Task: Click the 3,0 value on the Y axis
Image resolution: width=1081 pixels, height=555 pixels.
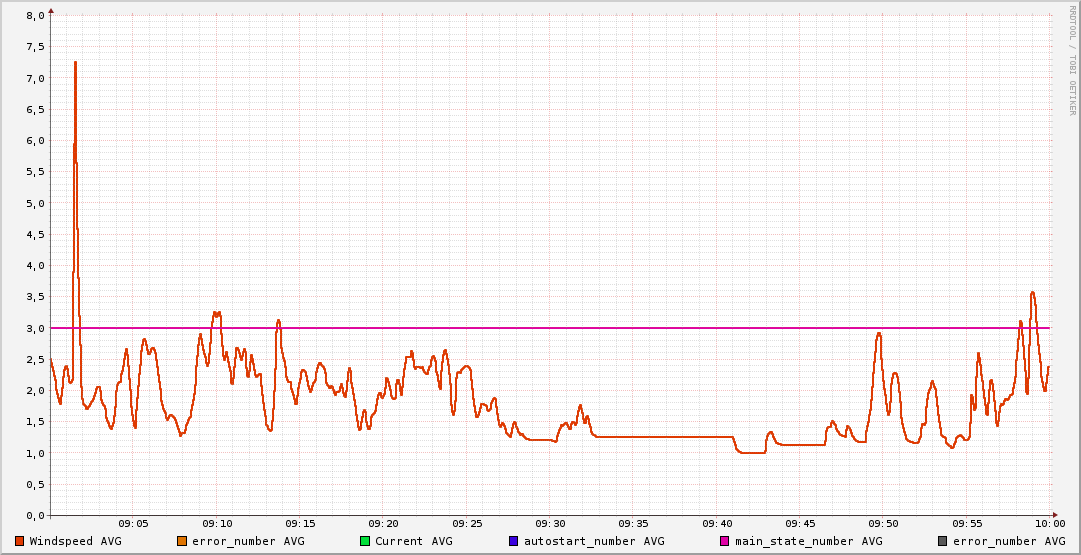Action: click(34, 328)
